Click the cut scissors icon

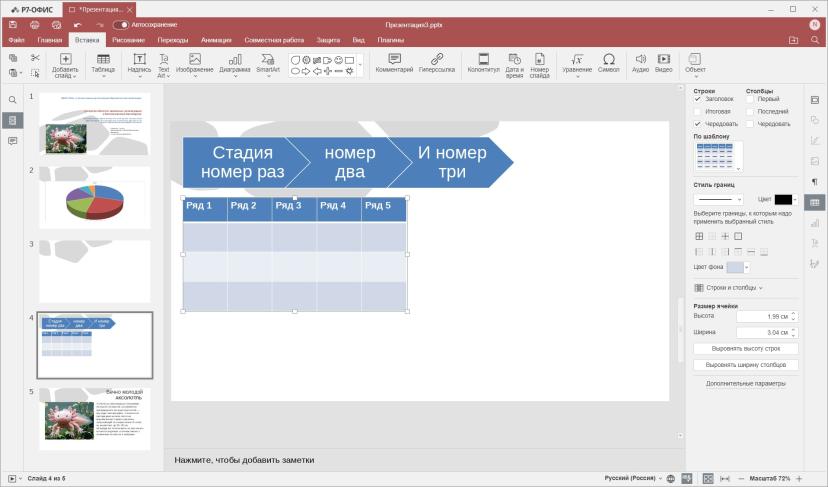click(x=35, y=58)
